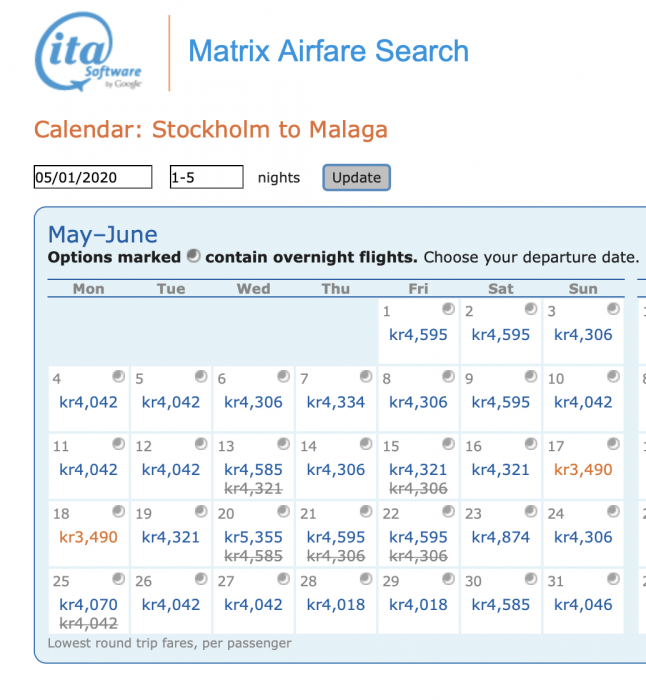Select the kr4,046 fare on May 31

pyautogui.click(x=583, y=604)
